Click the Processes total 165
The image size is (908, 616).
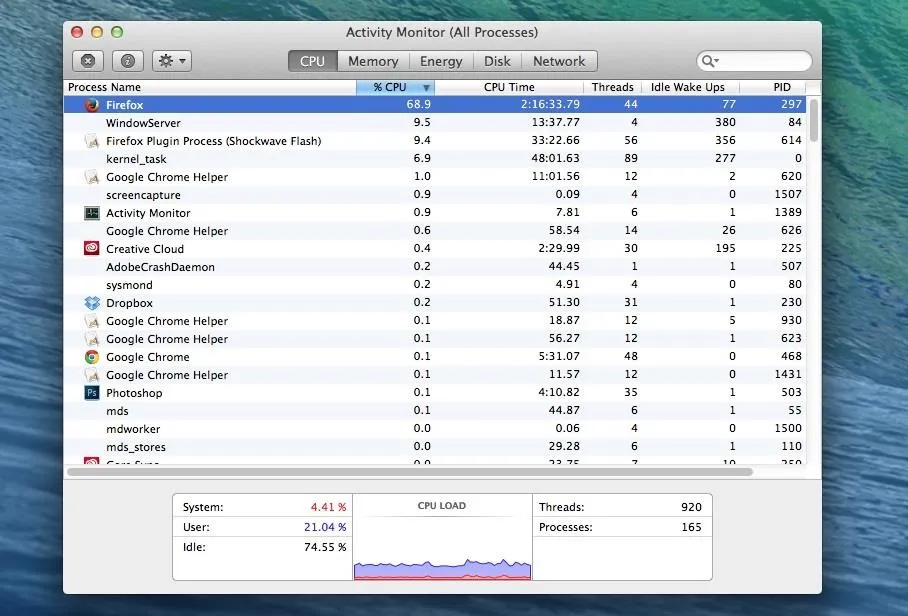[x=691, y=527]
